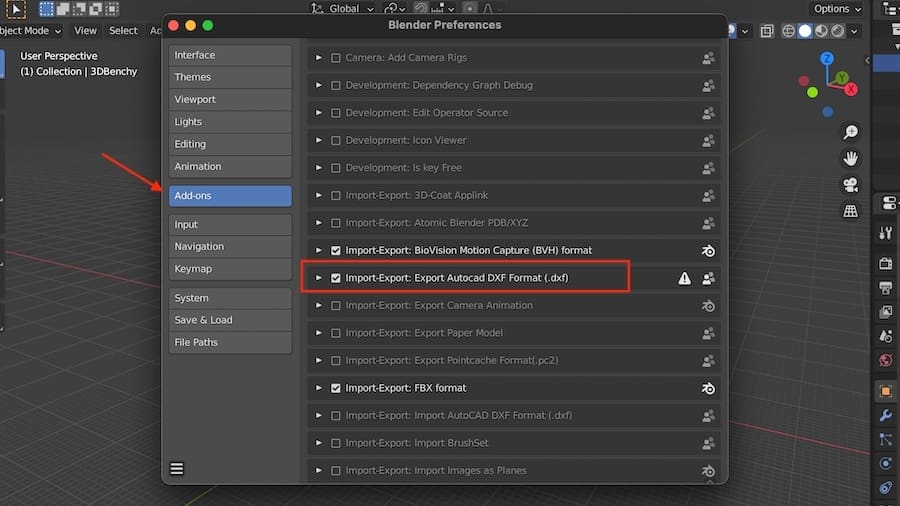This screenshot has height=506, width=900.
Task: Open the Interface preferences tab
Action: pyautogui.click(x=230, y=55)
